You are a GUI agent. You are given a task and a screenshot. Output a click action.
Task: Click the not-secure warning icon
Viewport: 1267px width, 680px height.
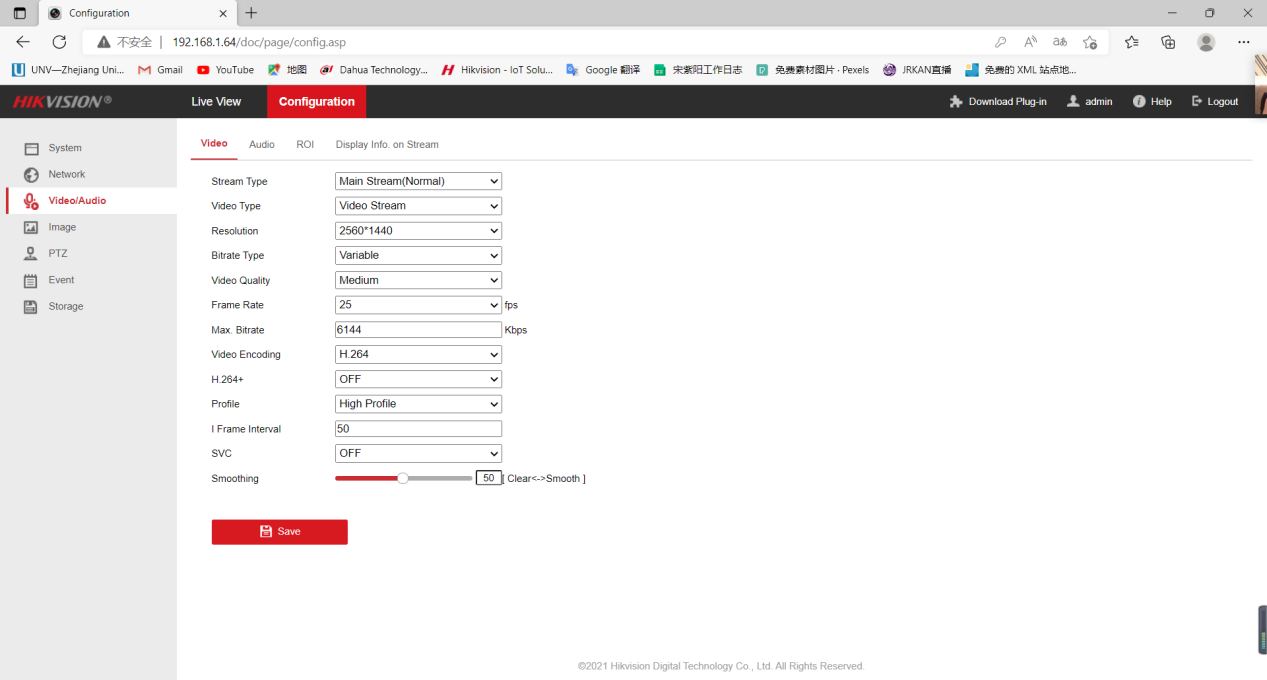point(104,42)
